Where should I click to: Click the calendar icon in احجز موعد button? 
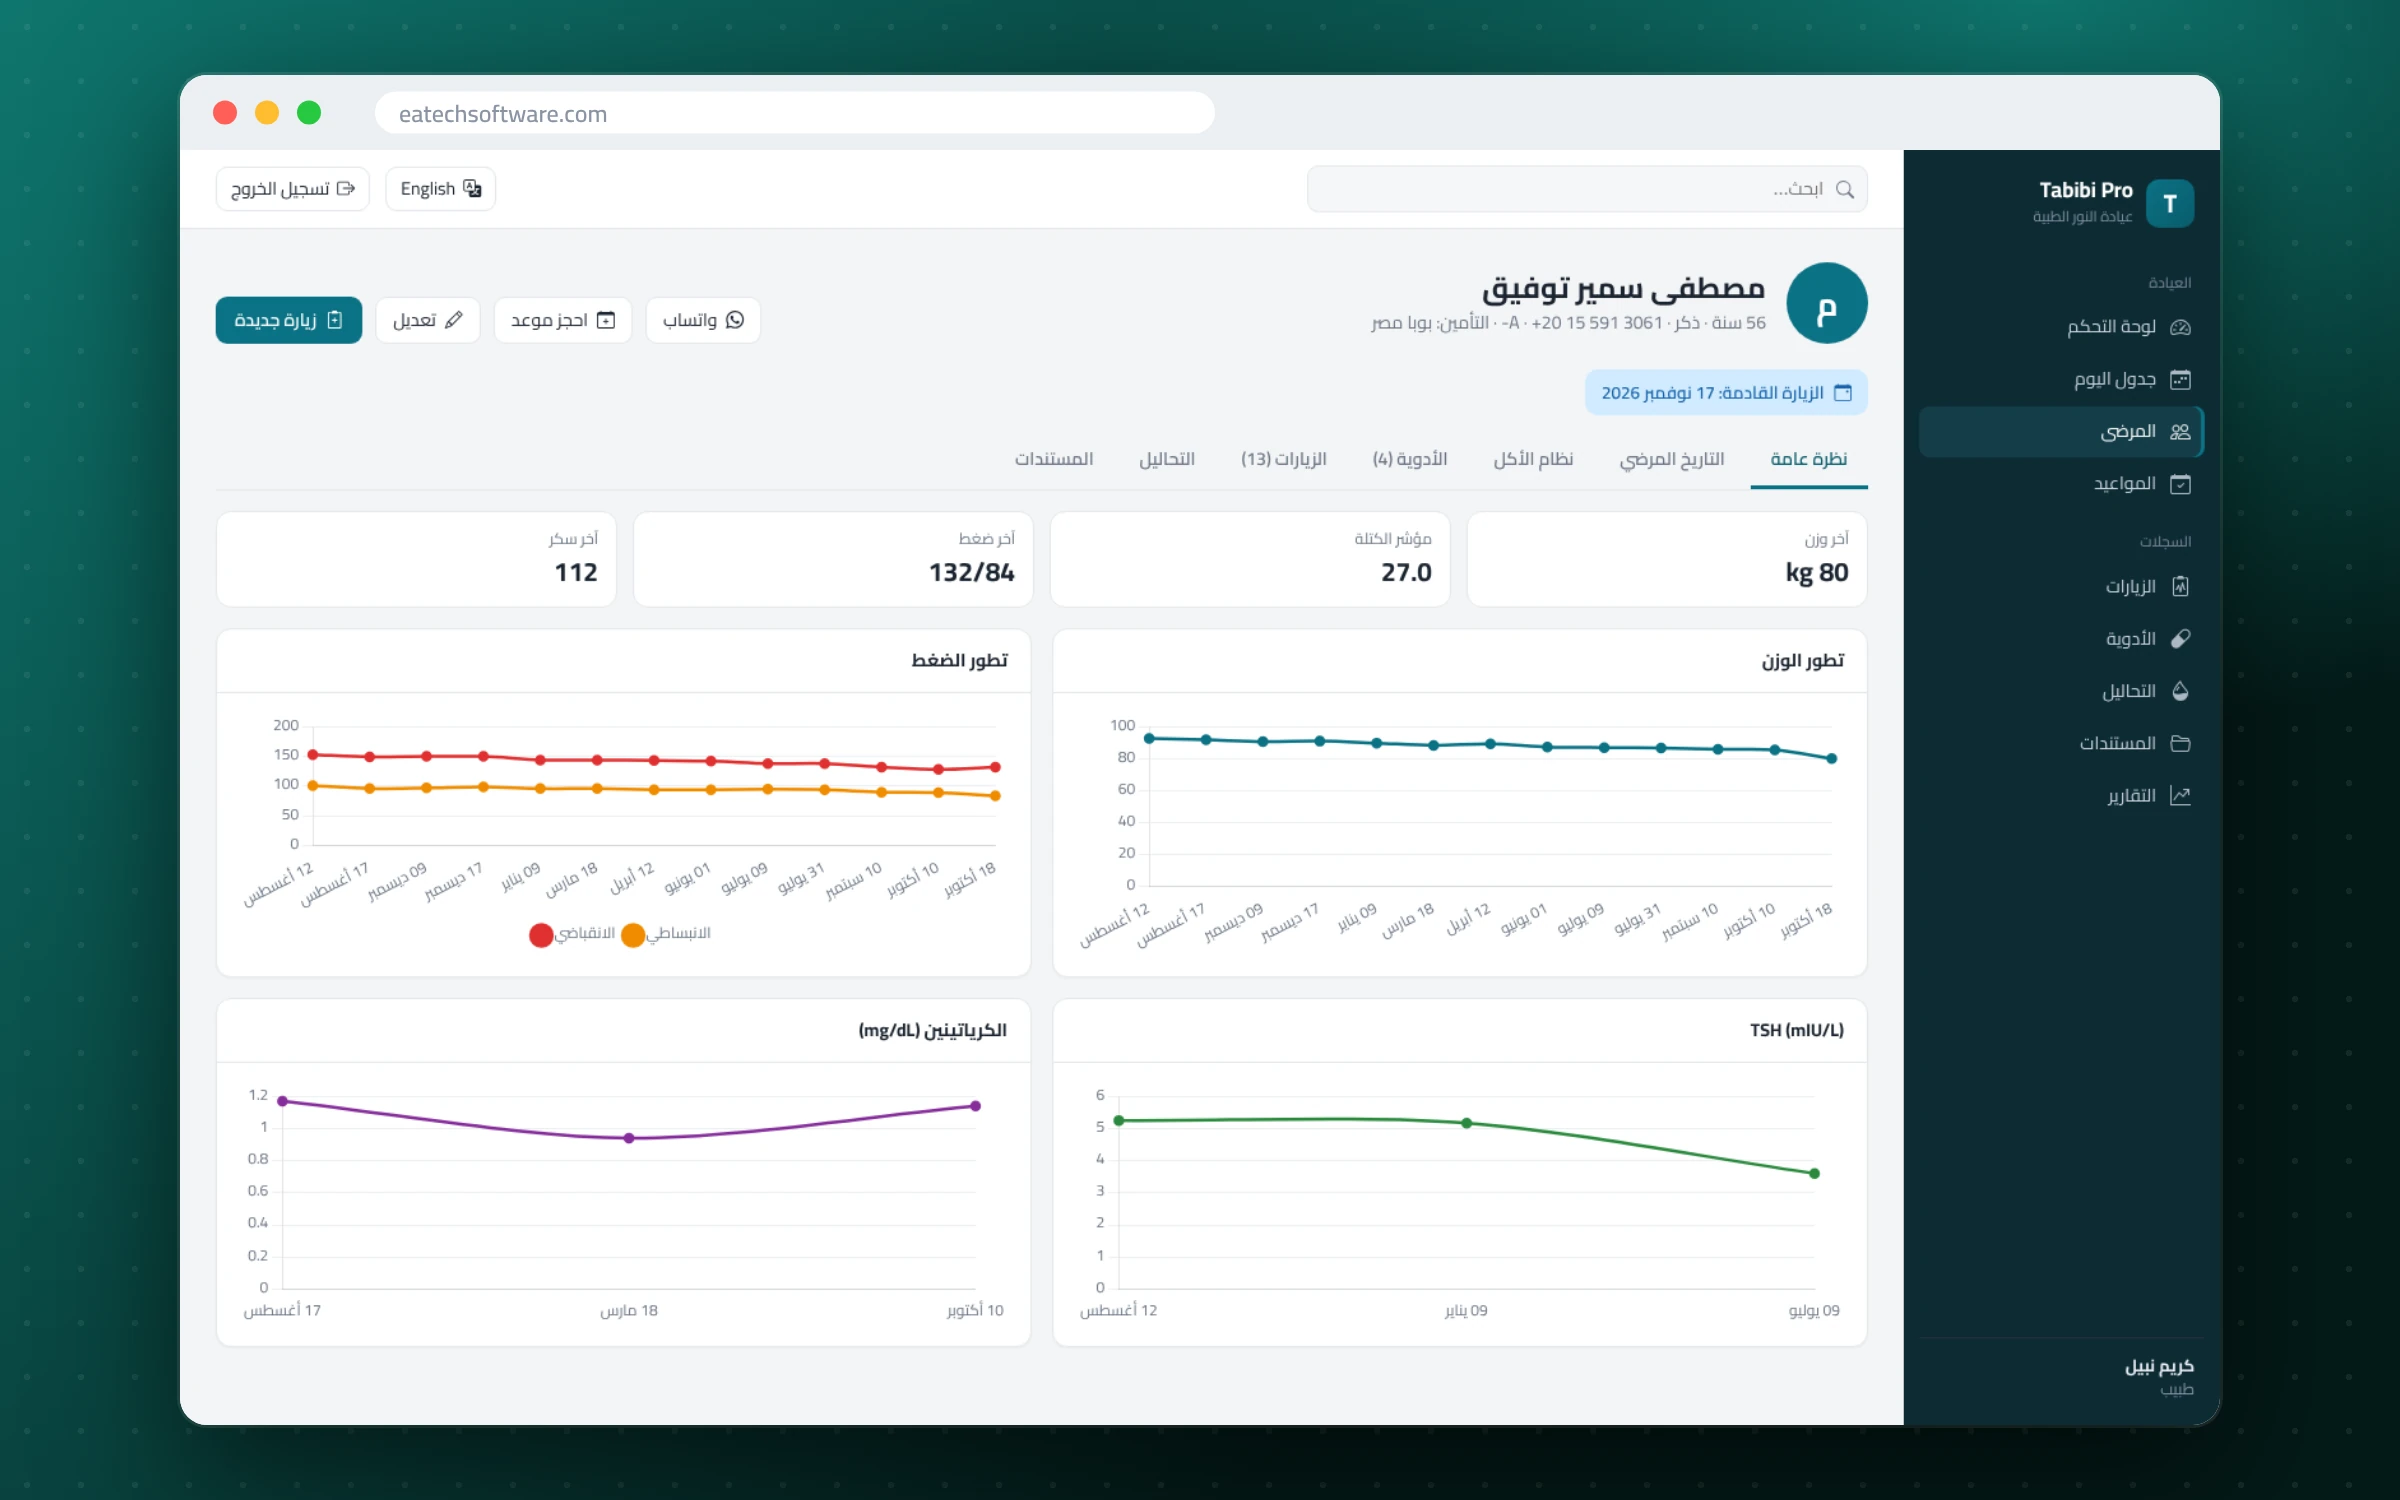pos(606,320)
